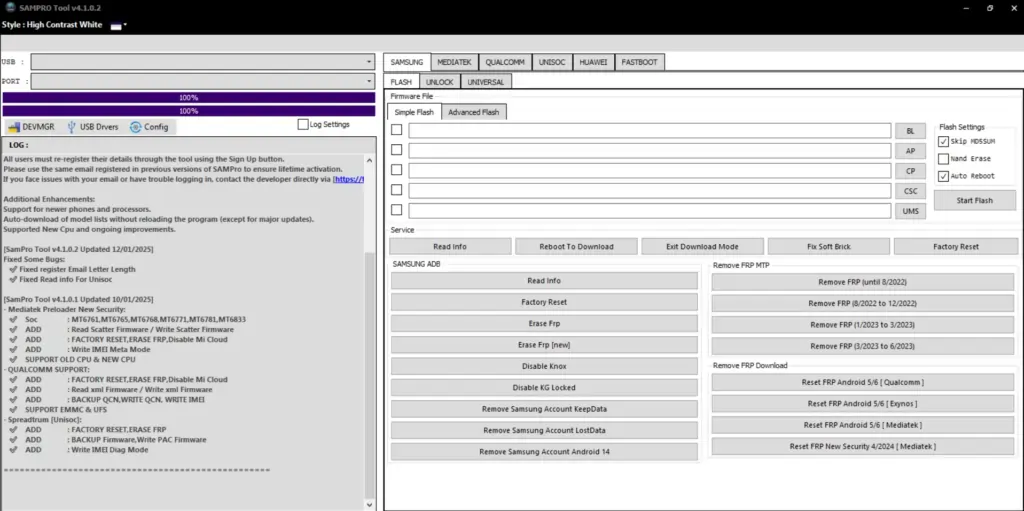The height and width of the screenshot is (511, 1024).
Task: Switch to the UNISOC tab
Action: pyautogui.click(x=552, y=62)
